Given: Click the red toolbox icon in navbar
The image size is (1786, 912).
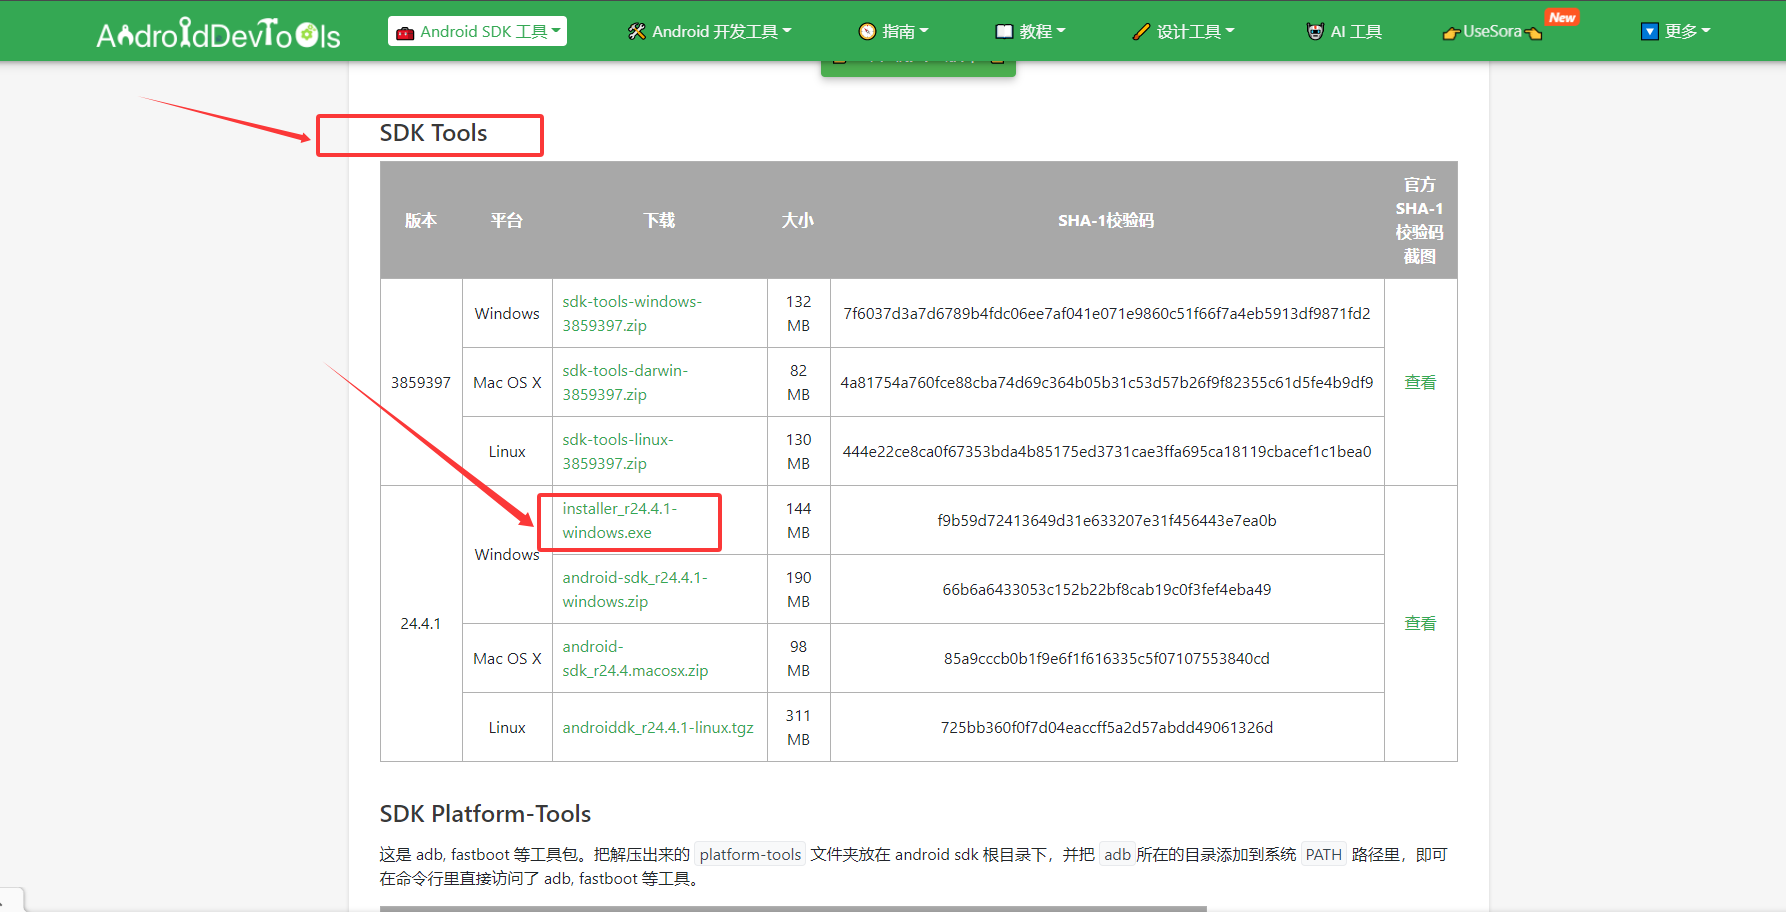Looking at the screenshot, I should [405, 33].
